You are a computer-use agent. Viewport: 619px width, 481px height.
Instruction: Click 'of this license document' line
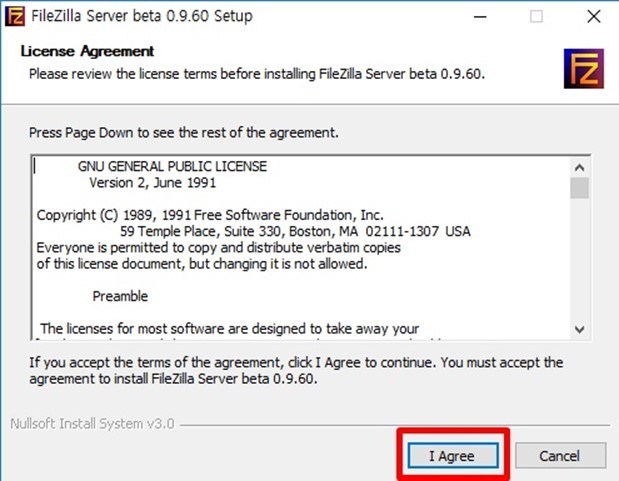click(x=202, y=264)
